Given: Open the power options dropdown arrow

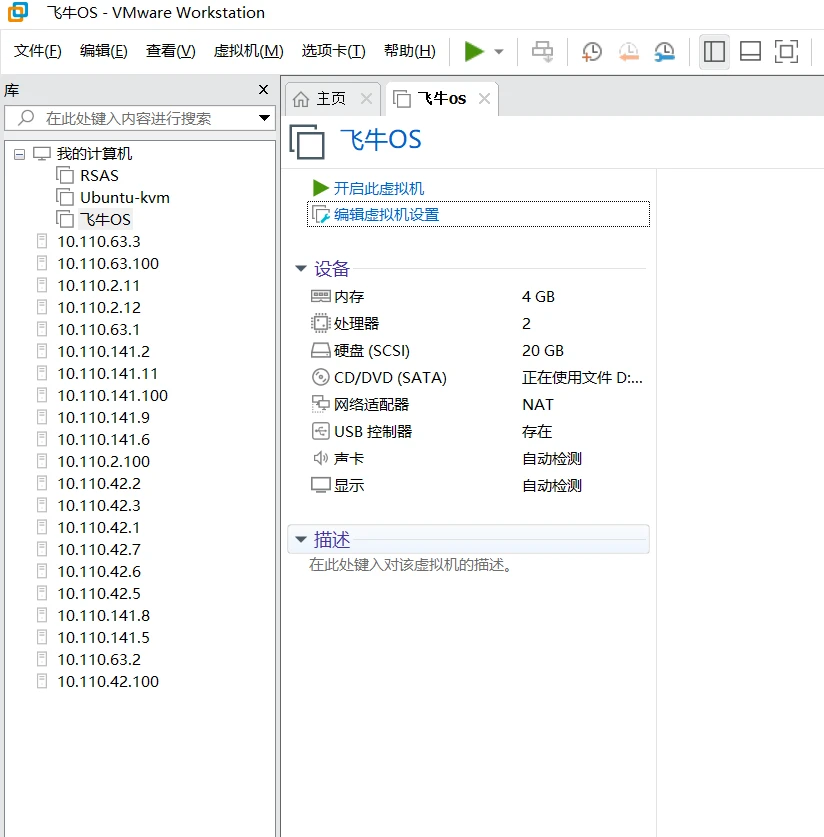Looking at the screenshot, I should (x=499, y=52).
